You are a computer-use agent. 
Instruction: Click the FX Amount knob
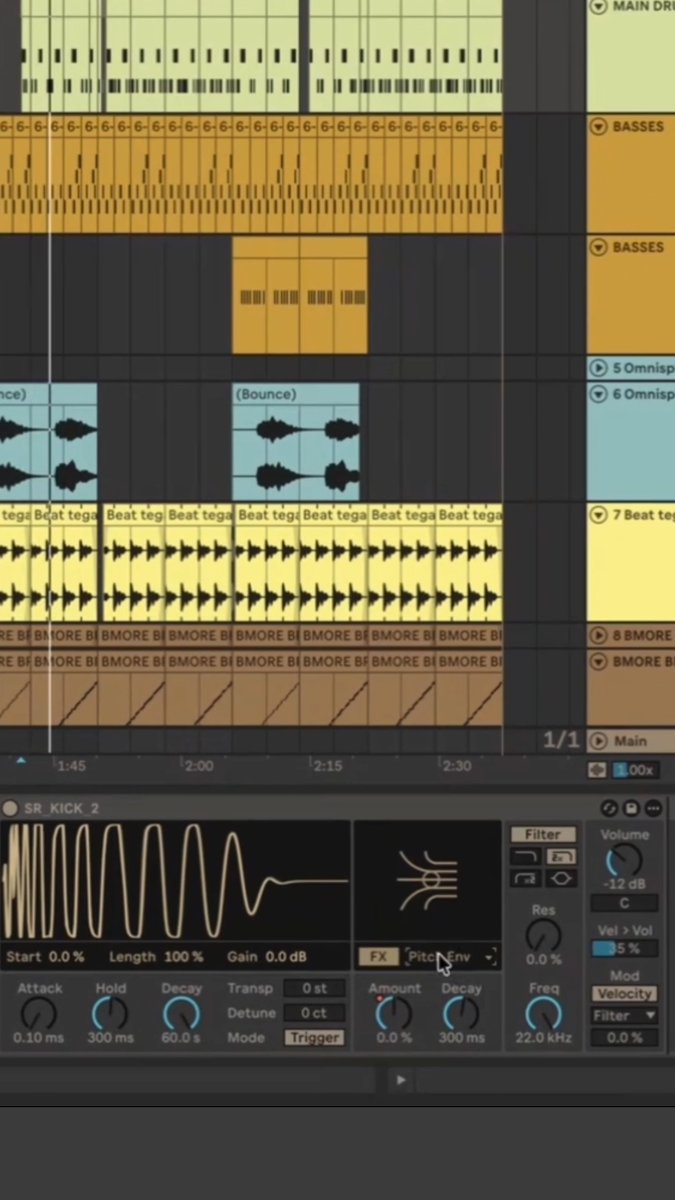pos(393,1014)
